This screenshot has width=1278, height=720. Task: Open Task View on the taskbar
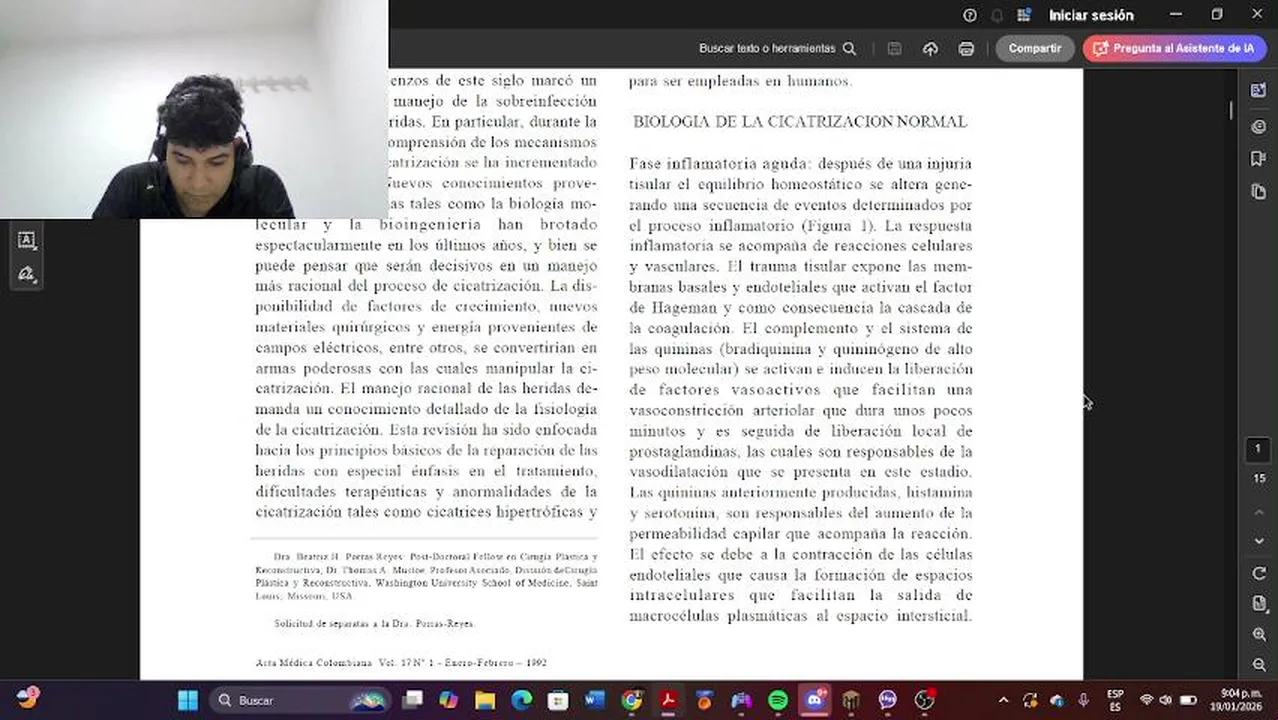[412, 700]
